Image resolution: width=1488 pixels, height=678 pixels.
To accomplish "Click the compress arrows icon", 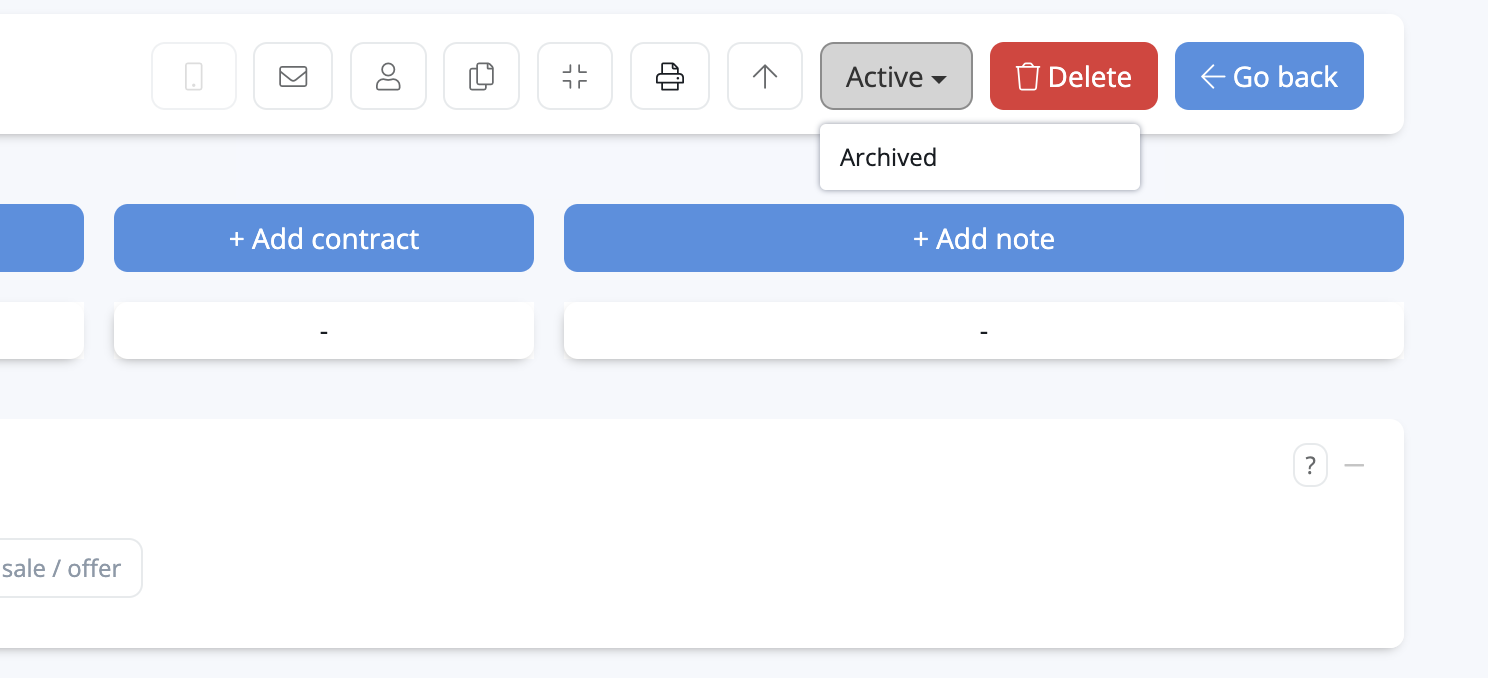I will 574,76.
